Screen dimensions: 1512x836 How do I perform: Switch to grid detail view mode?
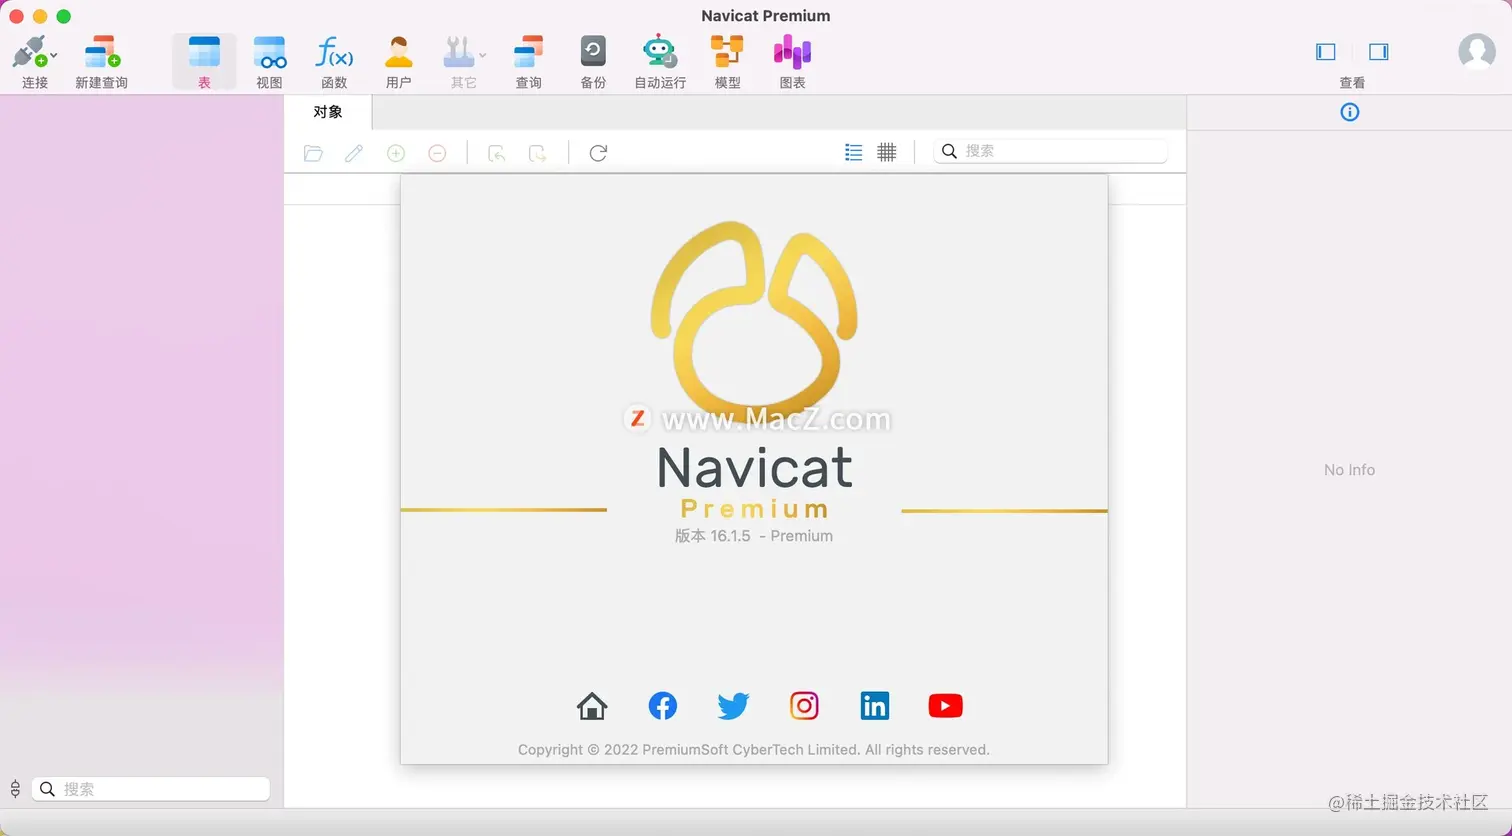pos(887,152)
